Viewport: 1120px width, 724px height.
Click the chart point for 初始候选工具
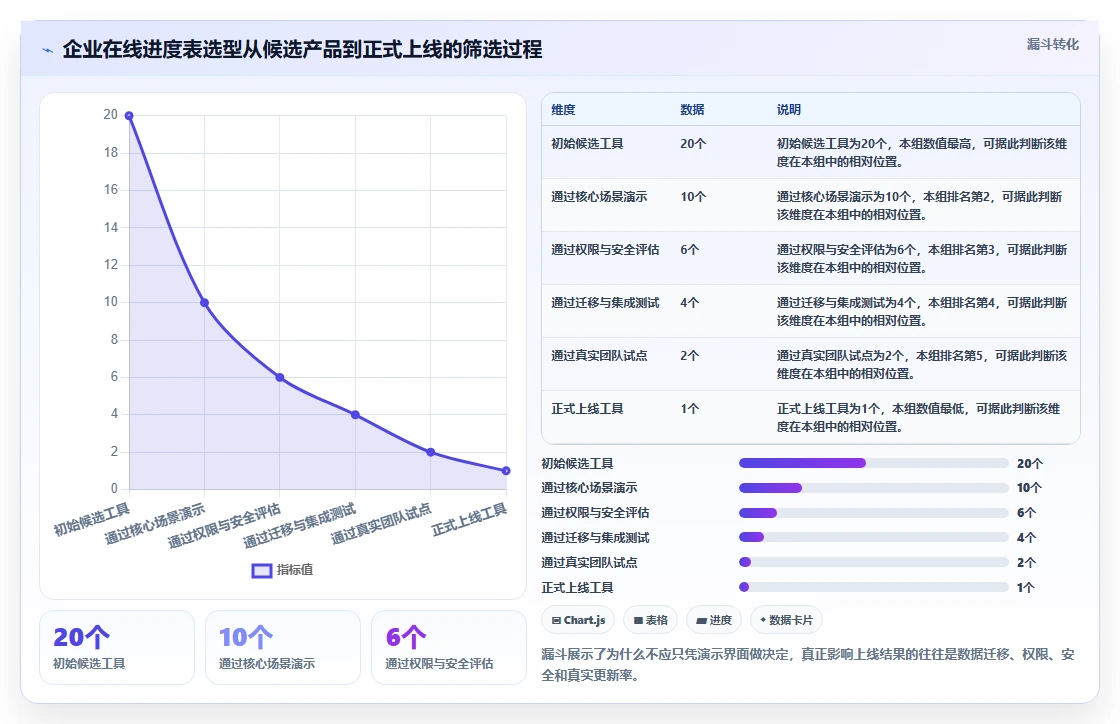point(129,116)
